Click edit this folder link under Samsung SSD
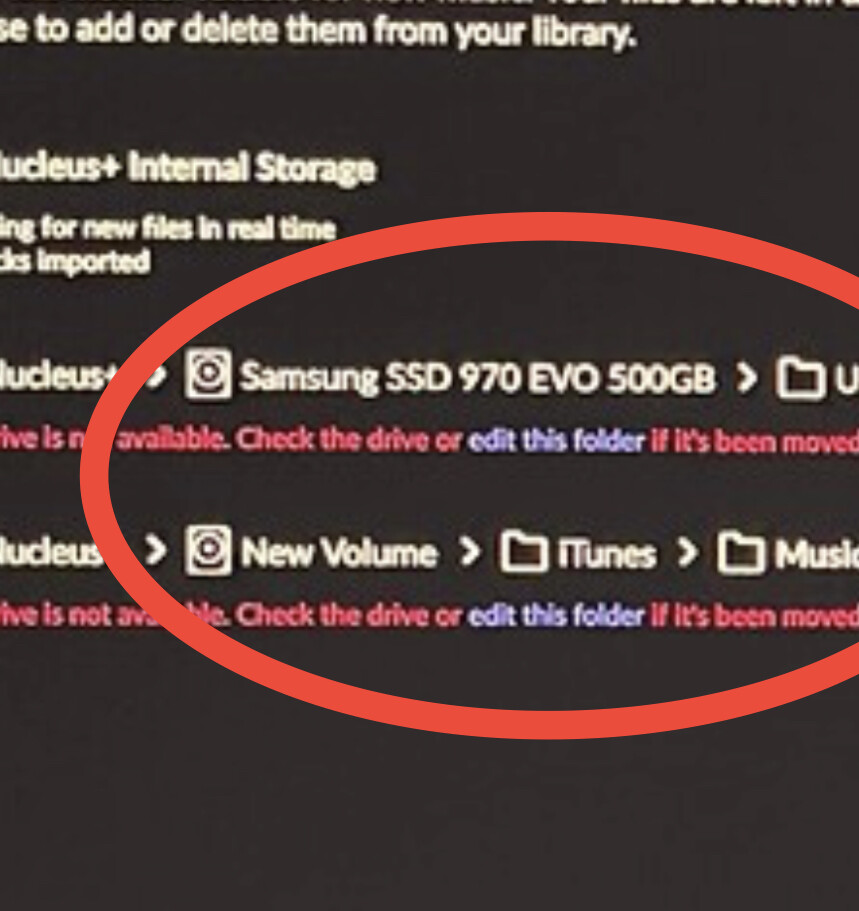The image size is (859, 911). tap(556, 442)
